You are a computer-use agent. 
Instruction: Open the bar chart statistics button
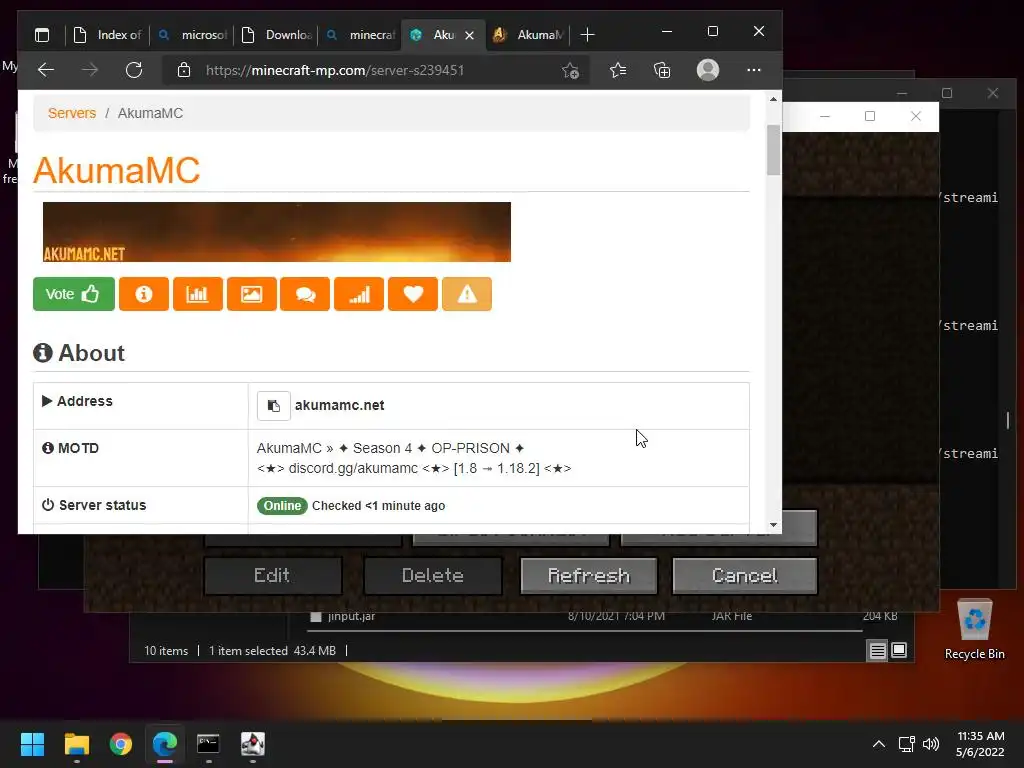tap(197, 294)
